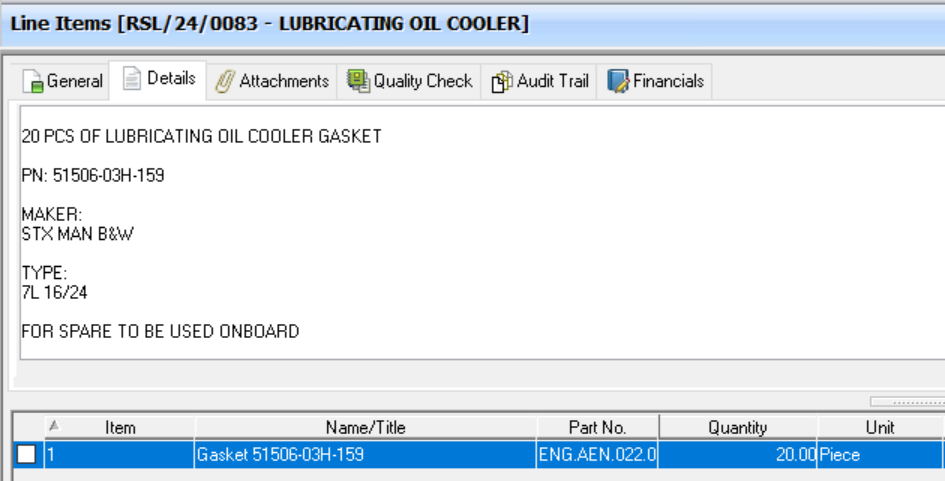Viewport: 945px width, 481px height.
Task: Click the Audit Trail tab icon
Action: (501, 82)
